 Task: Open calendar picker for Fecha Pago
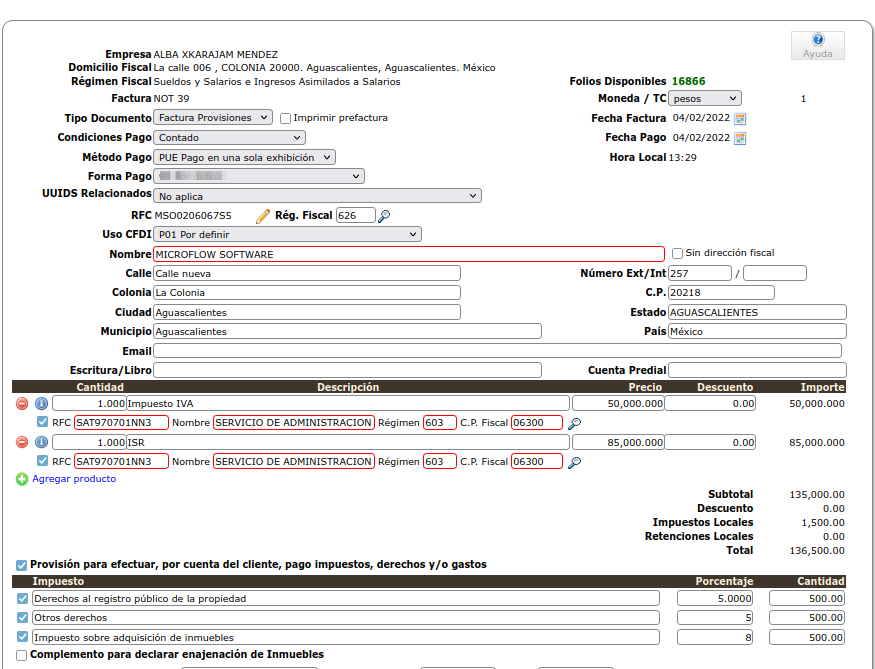(740, 138)
